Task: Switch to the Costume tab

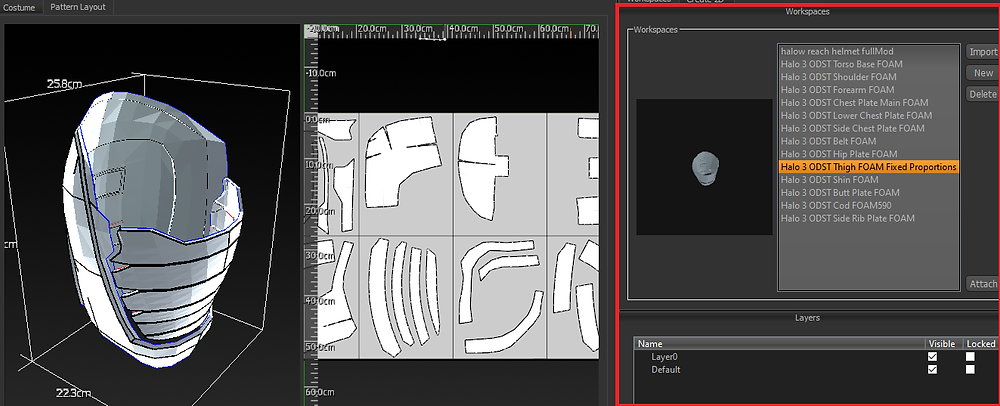Action: click(20, 8)
